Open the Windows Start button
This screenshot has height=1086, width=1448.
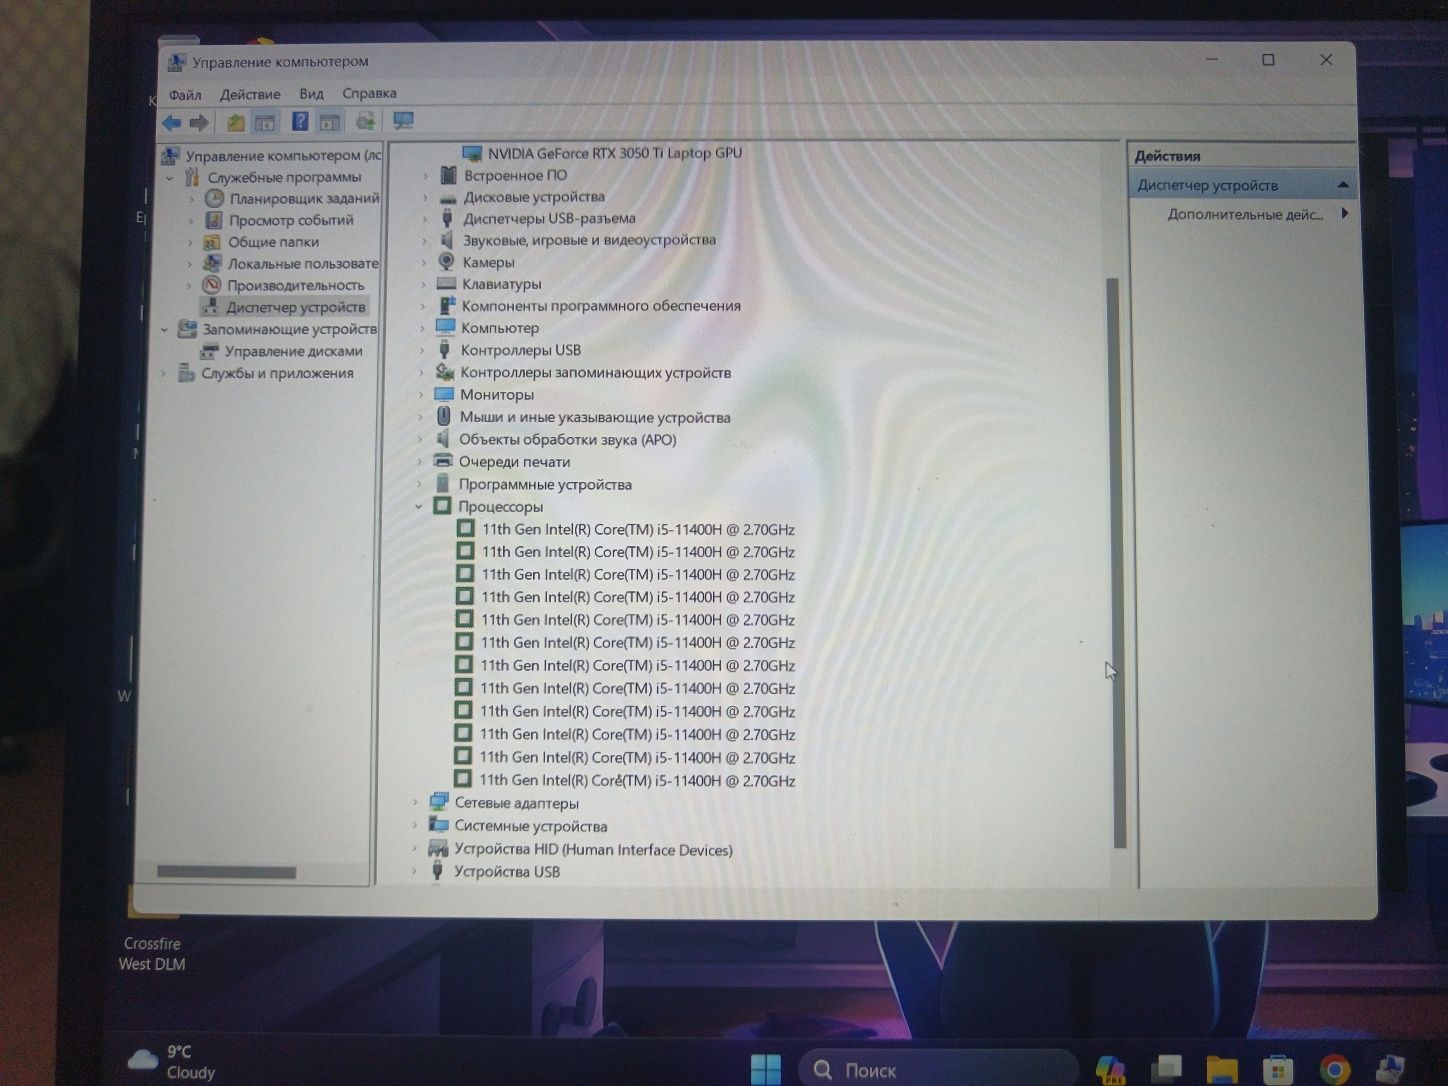click(x=766, y=1070)
